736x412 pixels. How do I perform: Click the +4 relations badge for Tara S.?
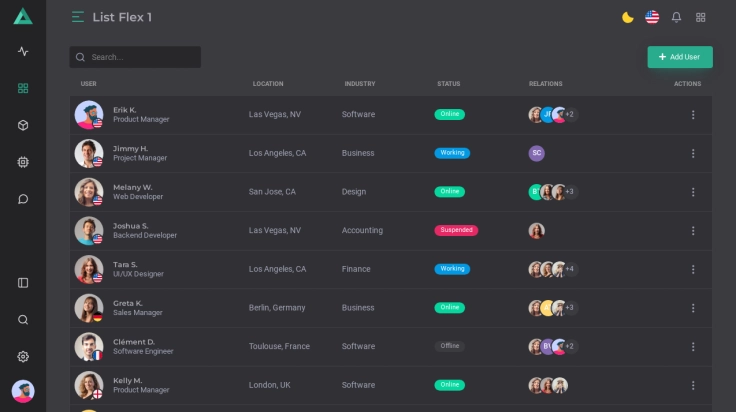(x=570, y=269)
